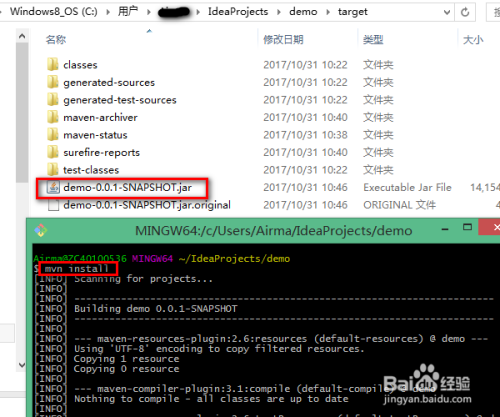Click the mvn install command text

click(77, 269)
